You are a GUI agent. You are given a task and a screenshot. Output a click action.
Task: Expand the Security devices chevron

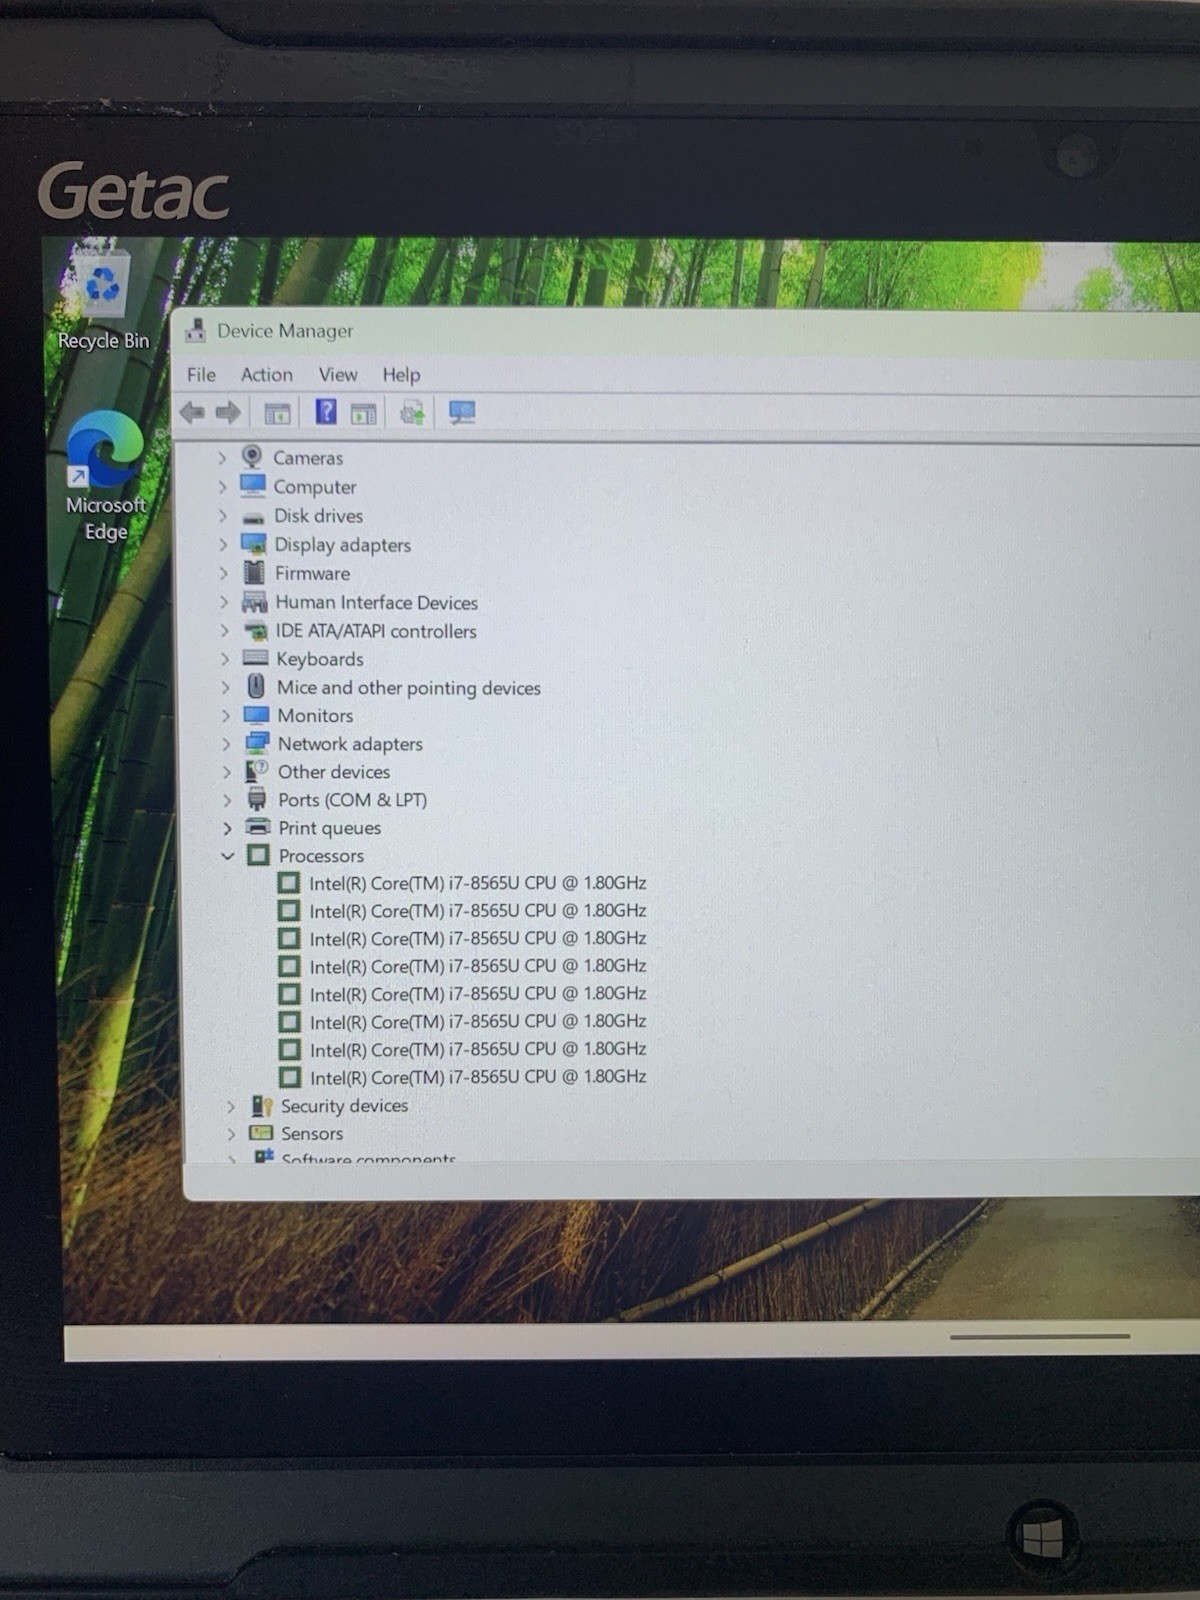coord(231,1106)
